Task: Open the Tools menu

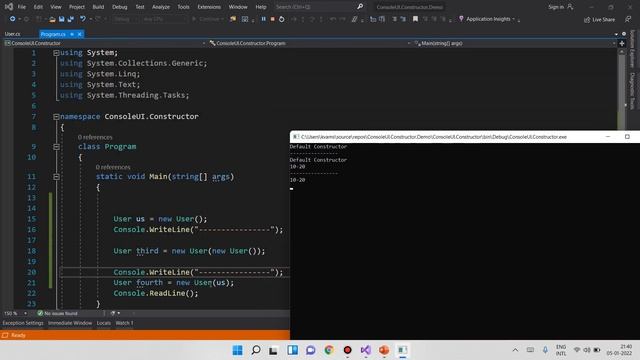Action: [x=183, y=7]
